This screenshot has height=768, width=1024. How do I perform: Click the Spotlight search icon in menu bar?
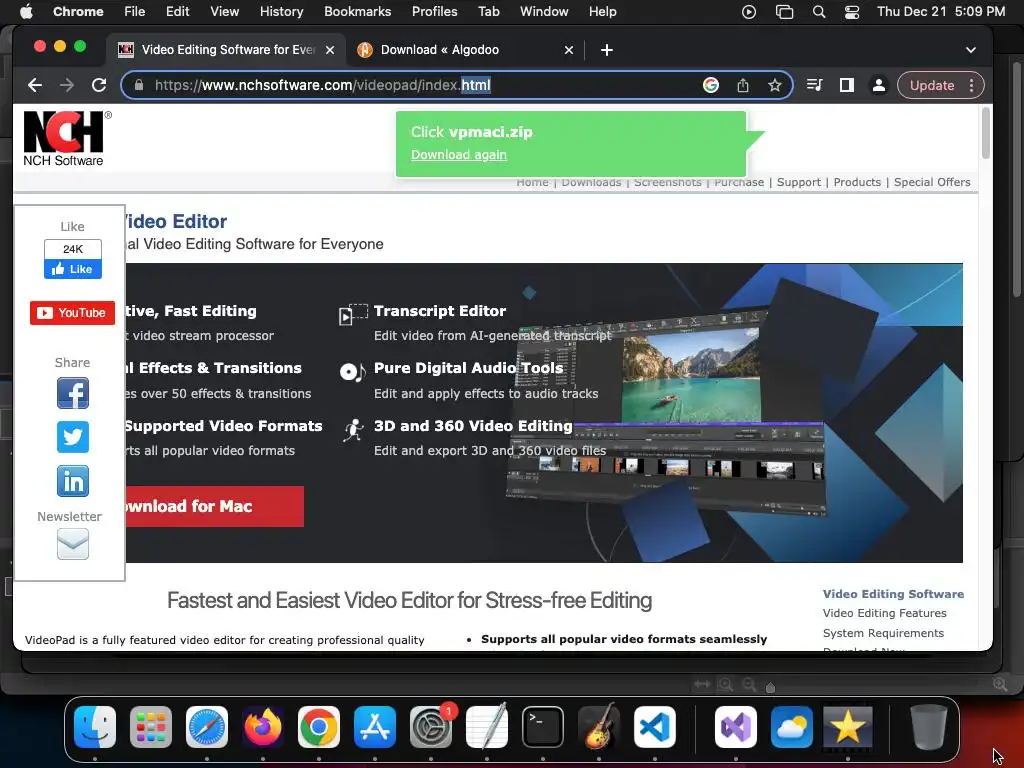click(x=818, y=12)
